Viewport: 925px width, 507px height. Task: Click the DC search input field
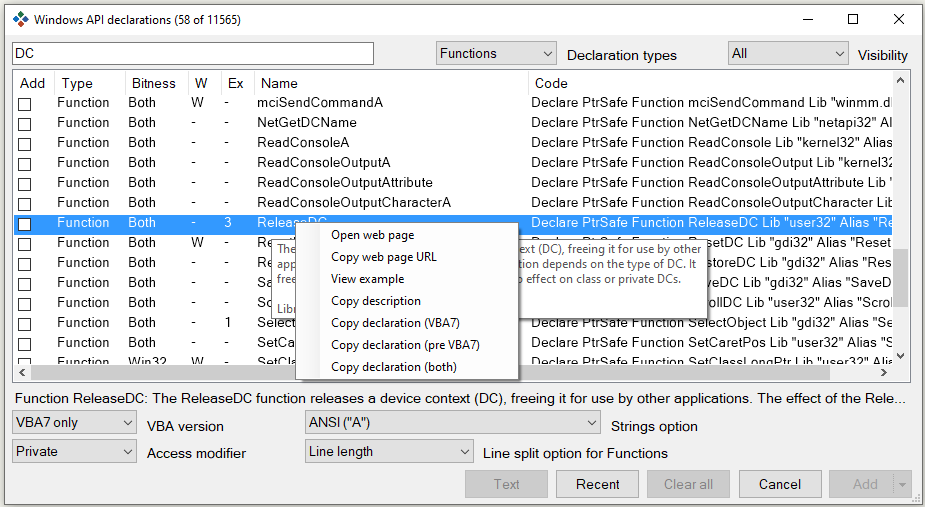(193, 53)
